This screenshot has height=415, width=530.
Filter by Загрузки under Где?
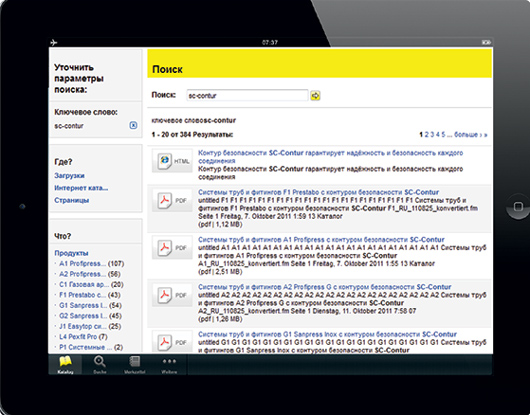tap(69, 176)
